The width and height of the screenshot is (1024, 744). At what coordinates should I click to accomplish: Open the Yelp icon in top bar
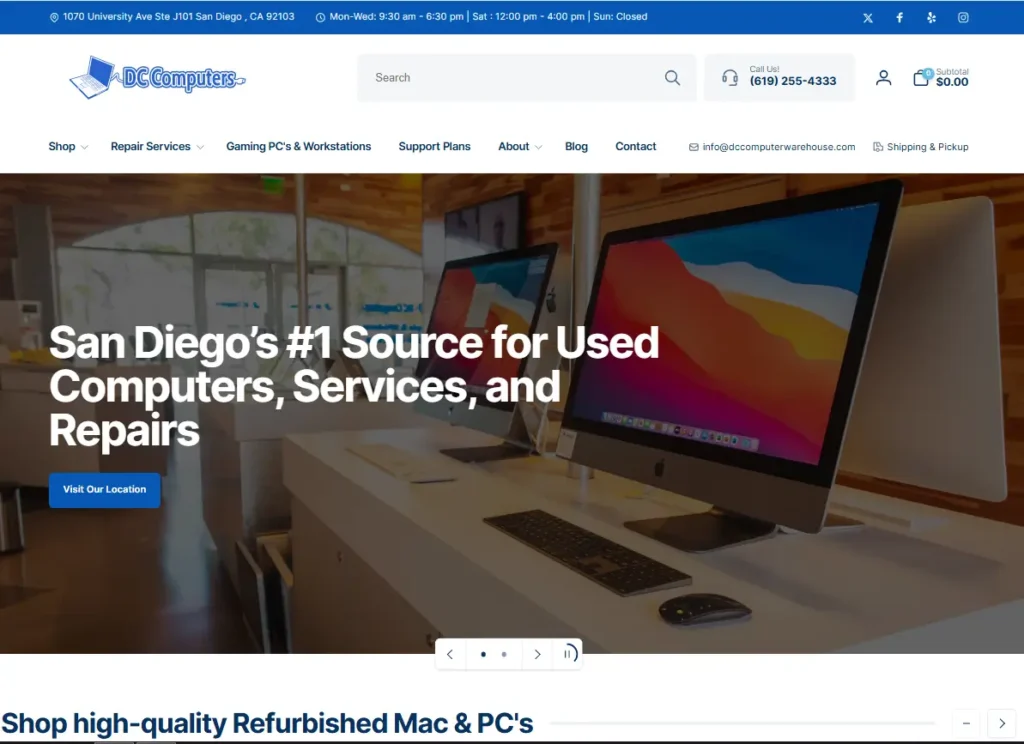(931, 17)
